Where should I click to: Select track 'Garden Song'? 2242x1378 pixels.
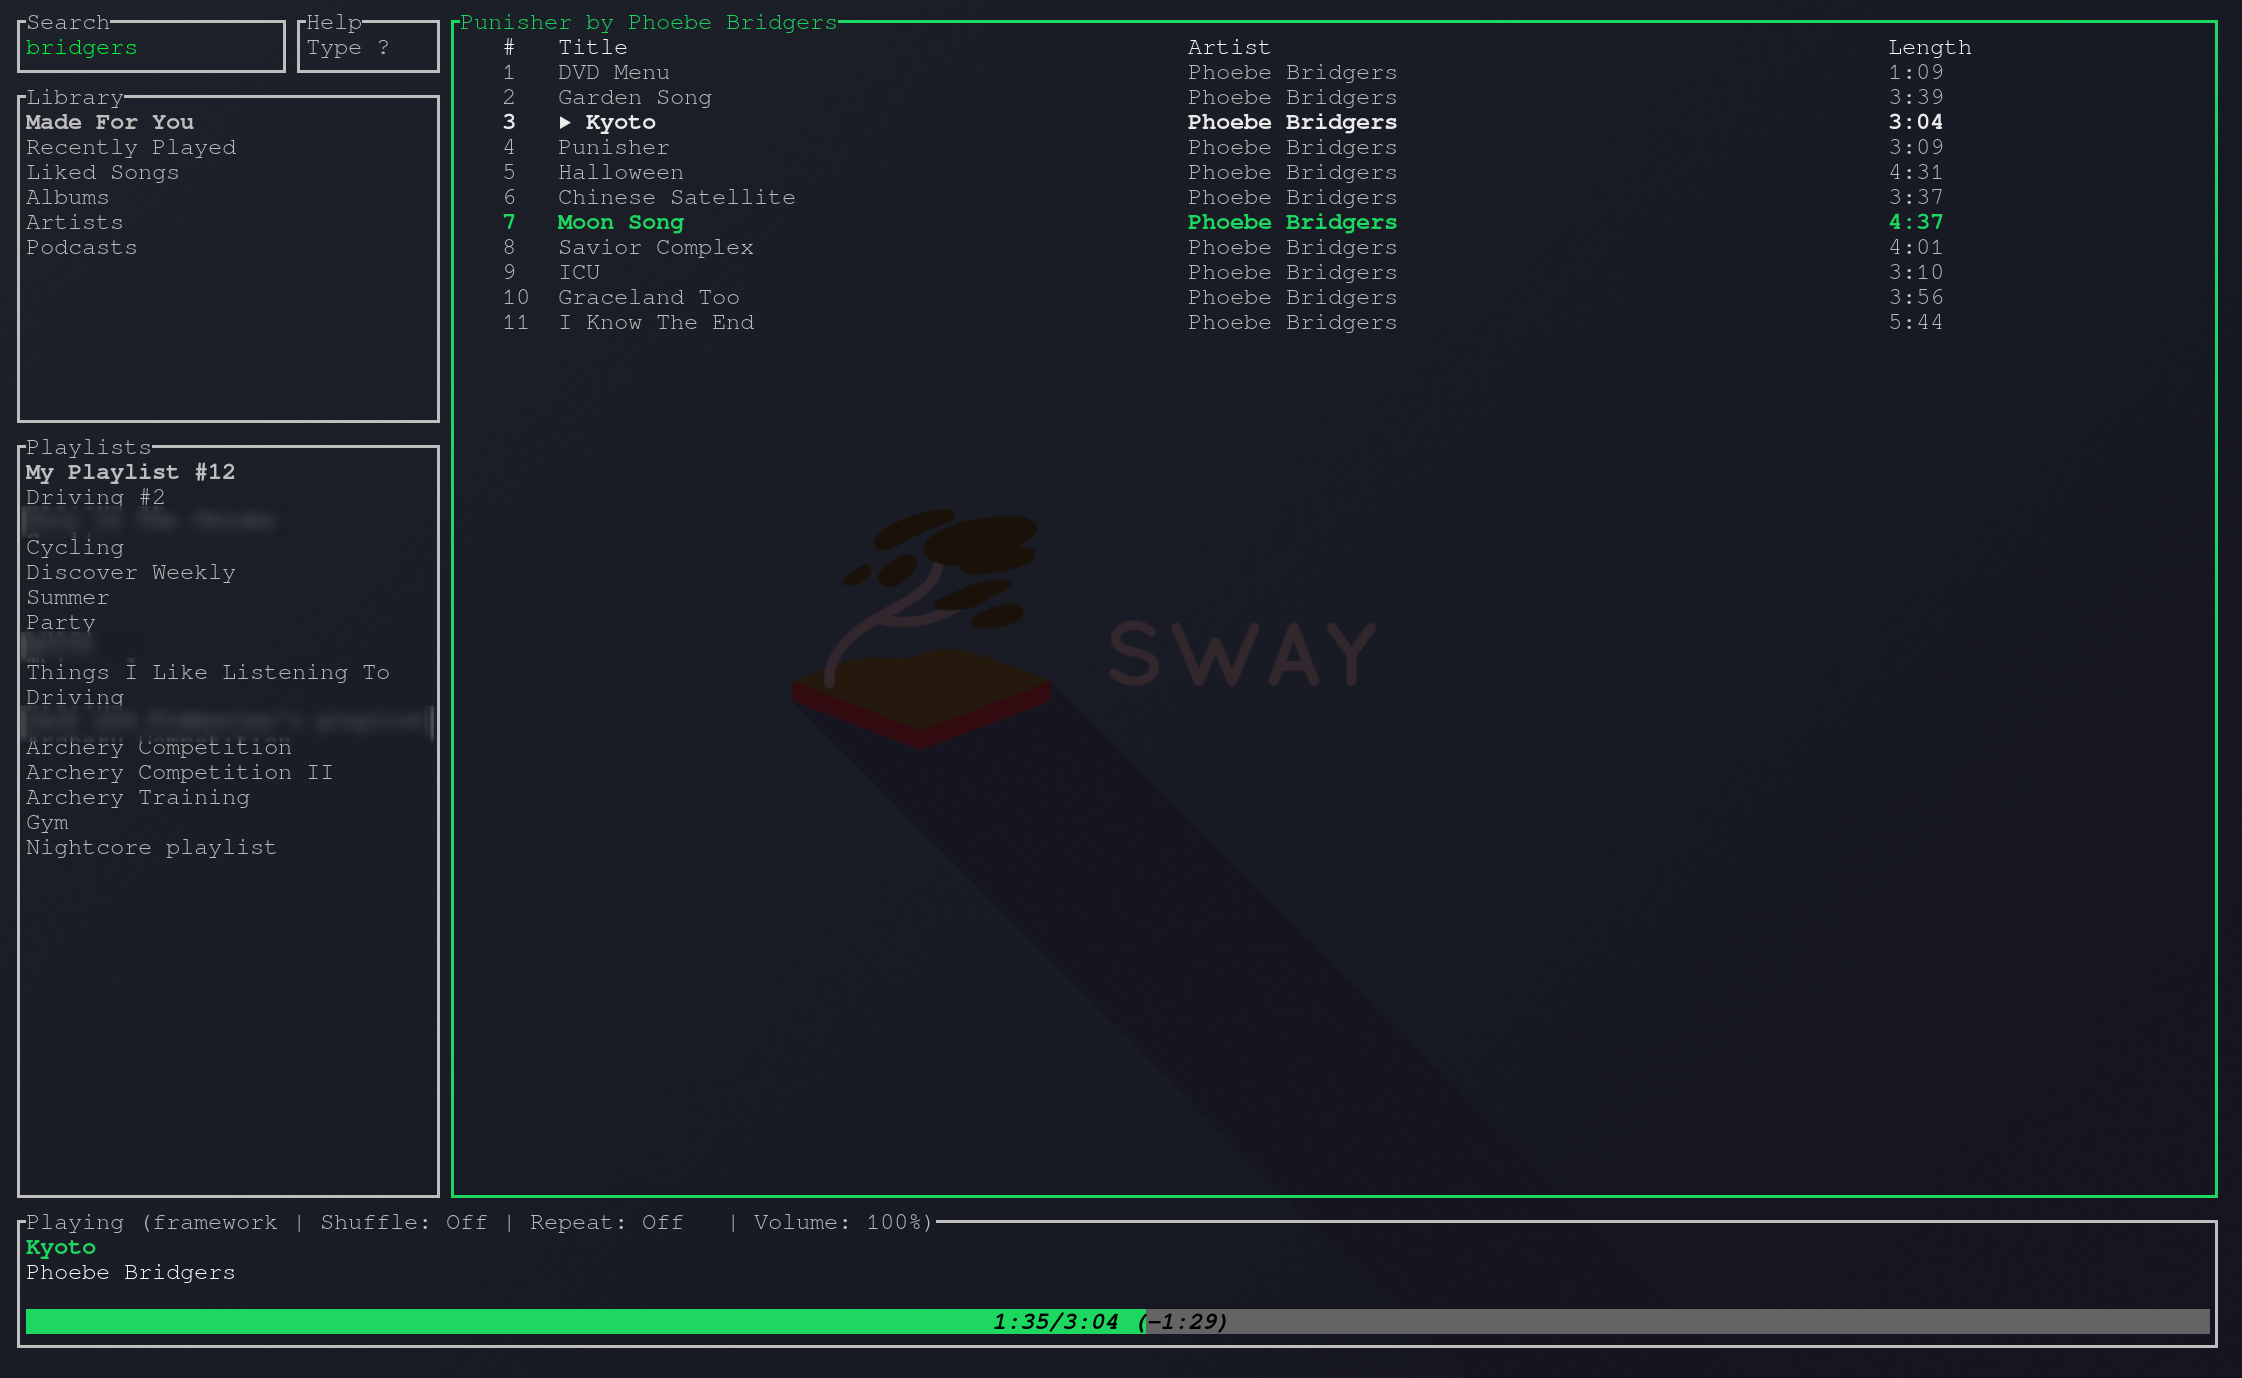[x=635, y=97]
